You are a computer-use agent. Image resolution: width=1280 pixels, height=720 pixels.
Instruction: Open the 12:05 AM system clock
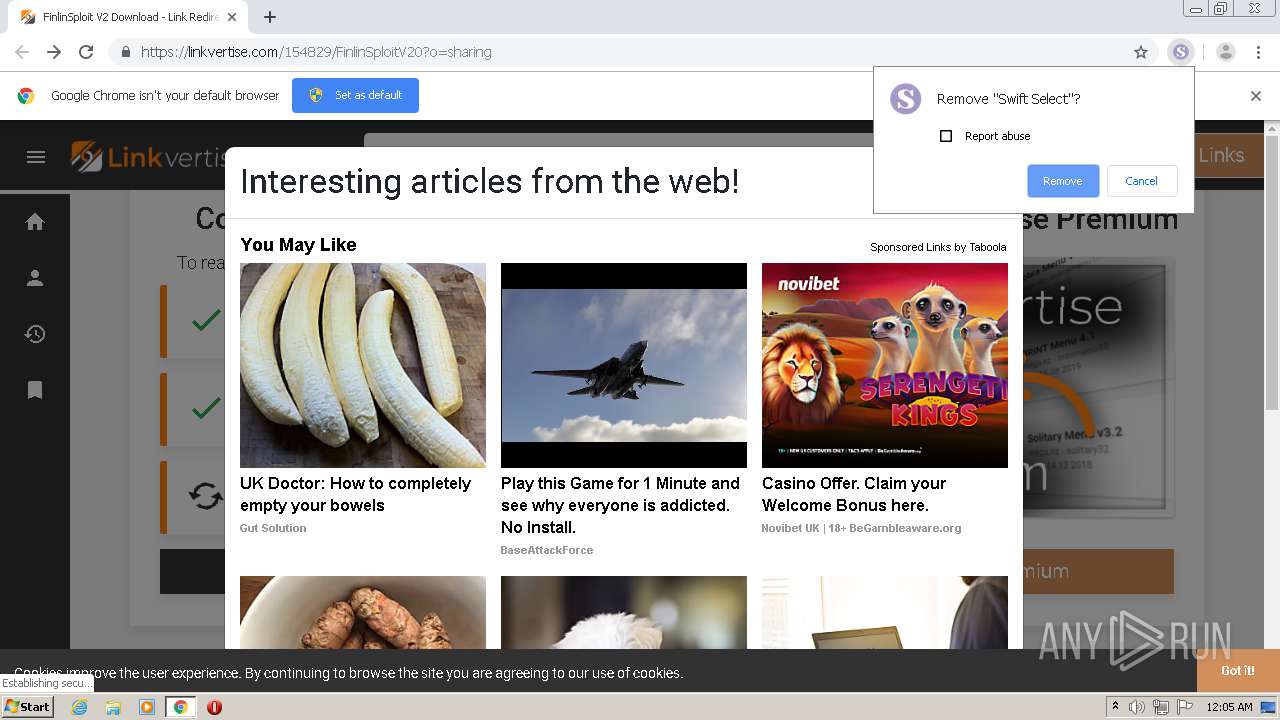pyautogui.click(x=1229, y=707)
